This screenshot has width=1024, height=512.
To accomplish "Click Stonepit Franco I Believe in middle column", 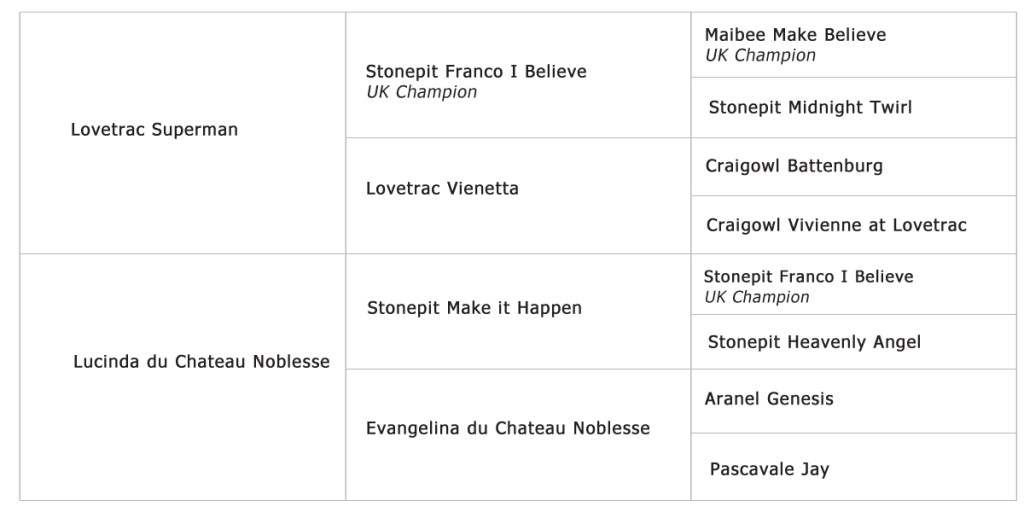I will point(476,72).
